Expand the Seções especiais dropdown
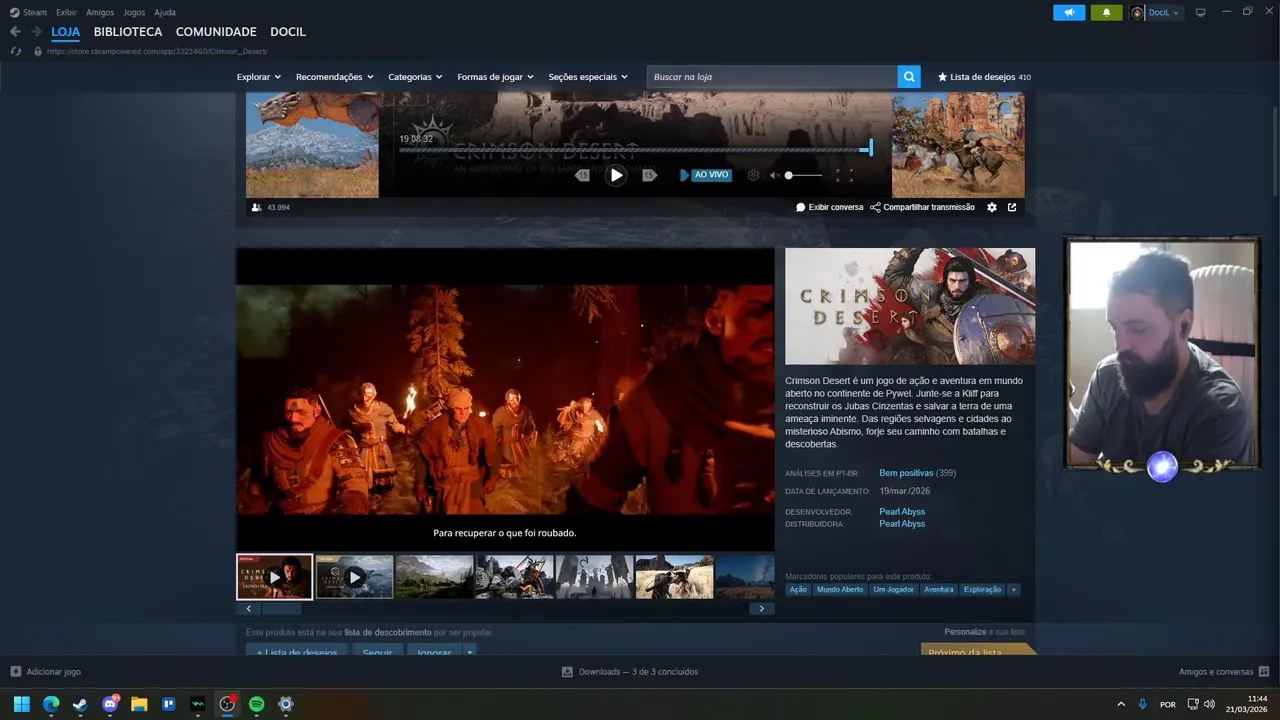 click(x=588, y=77)
